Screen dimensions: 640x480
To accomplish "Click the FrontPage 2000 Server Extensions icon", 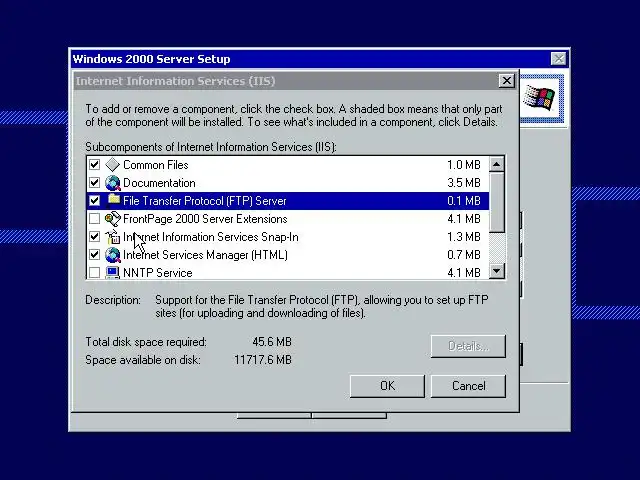I will coord(113,219).
